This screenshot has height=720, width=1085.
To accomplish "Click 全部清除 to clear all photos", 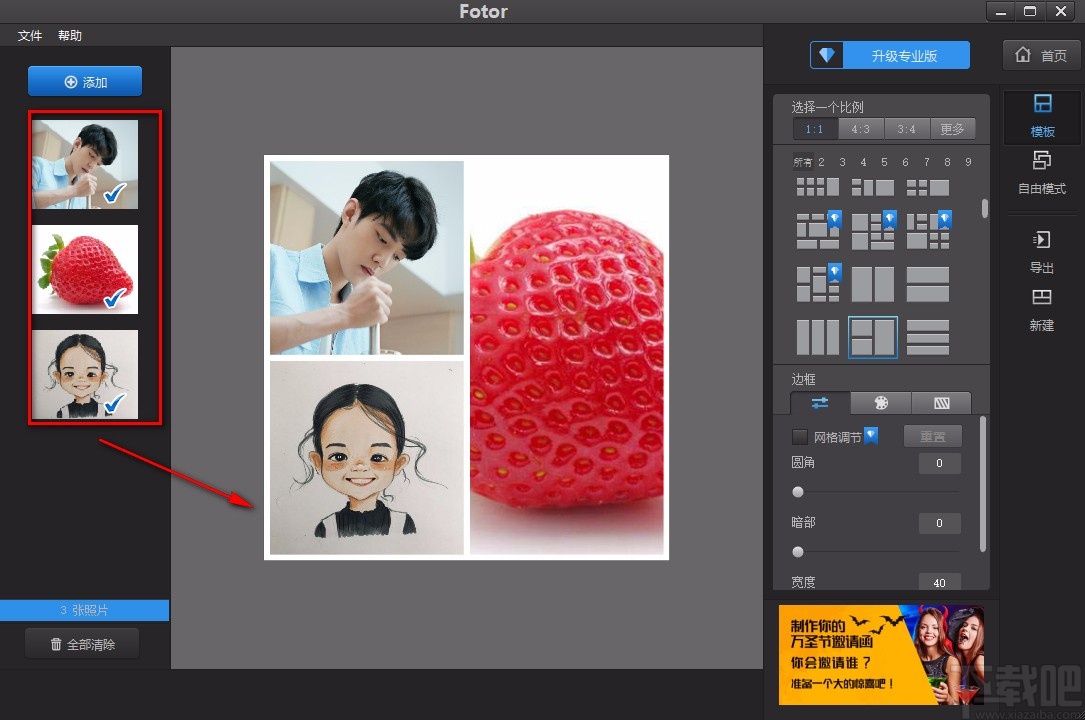I will click(83, 644).
